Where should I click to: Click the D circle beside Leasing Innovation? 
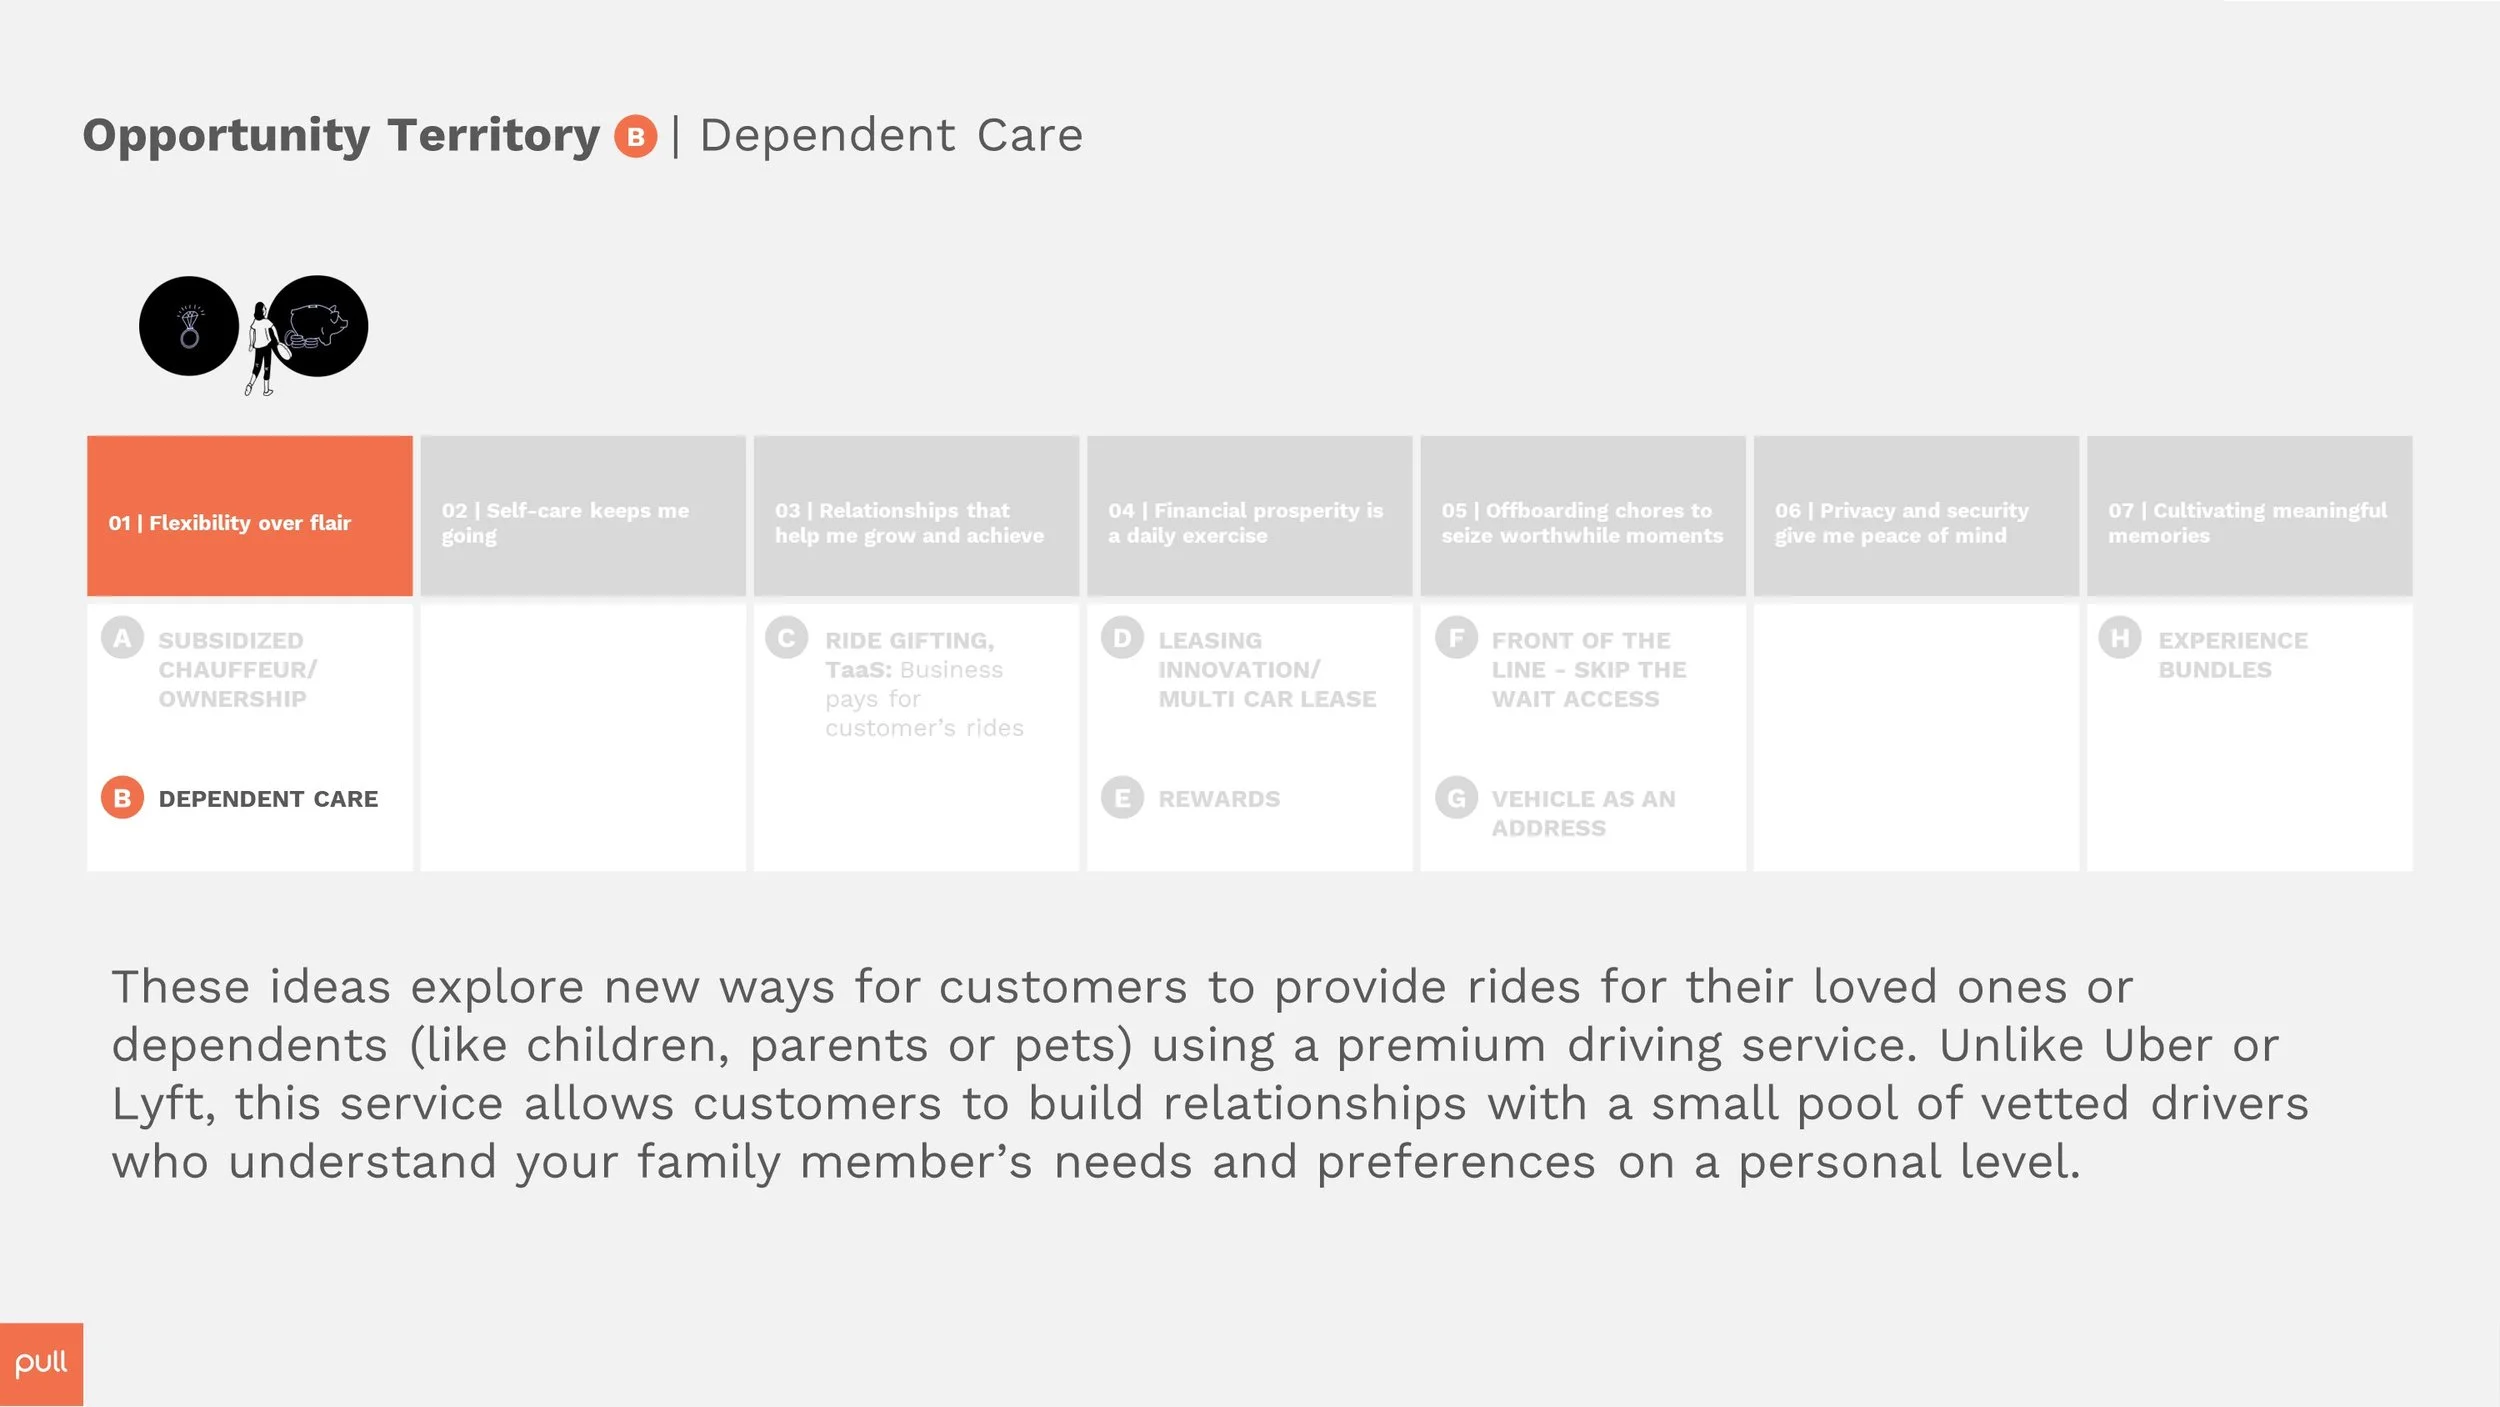click(x=1122, y=638)
